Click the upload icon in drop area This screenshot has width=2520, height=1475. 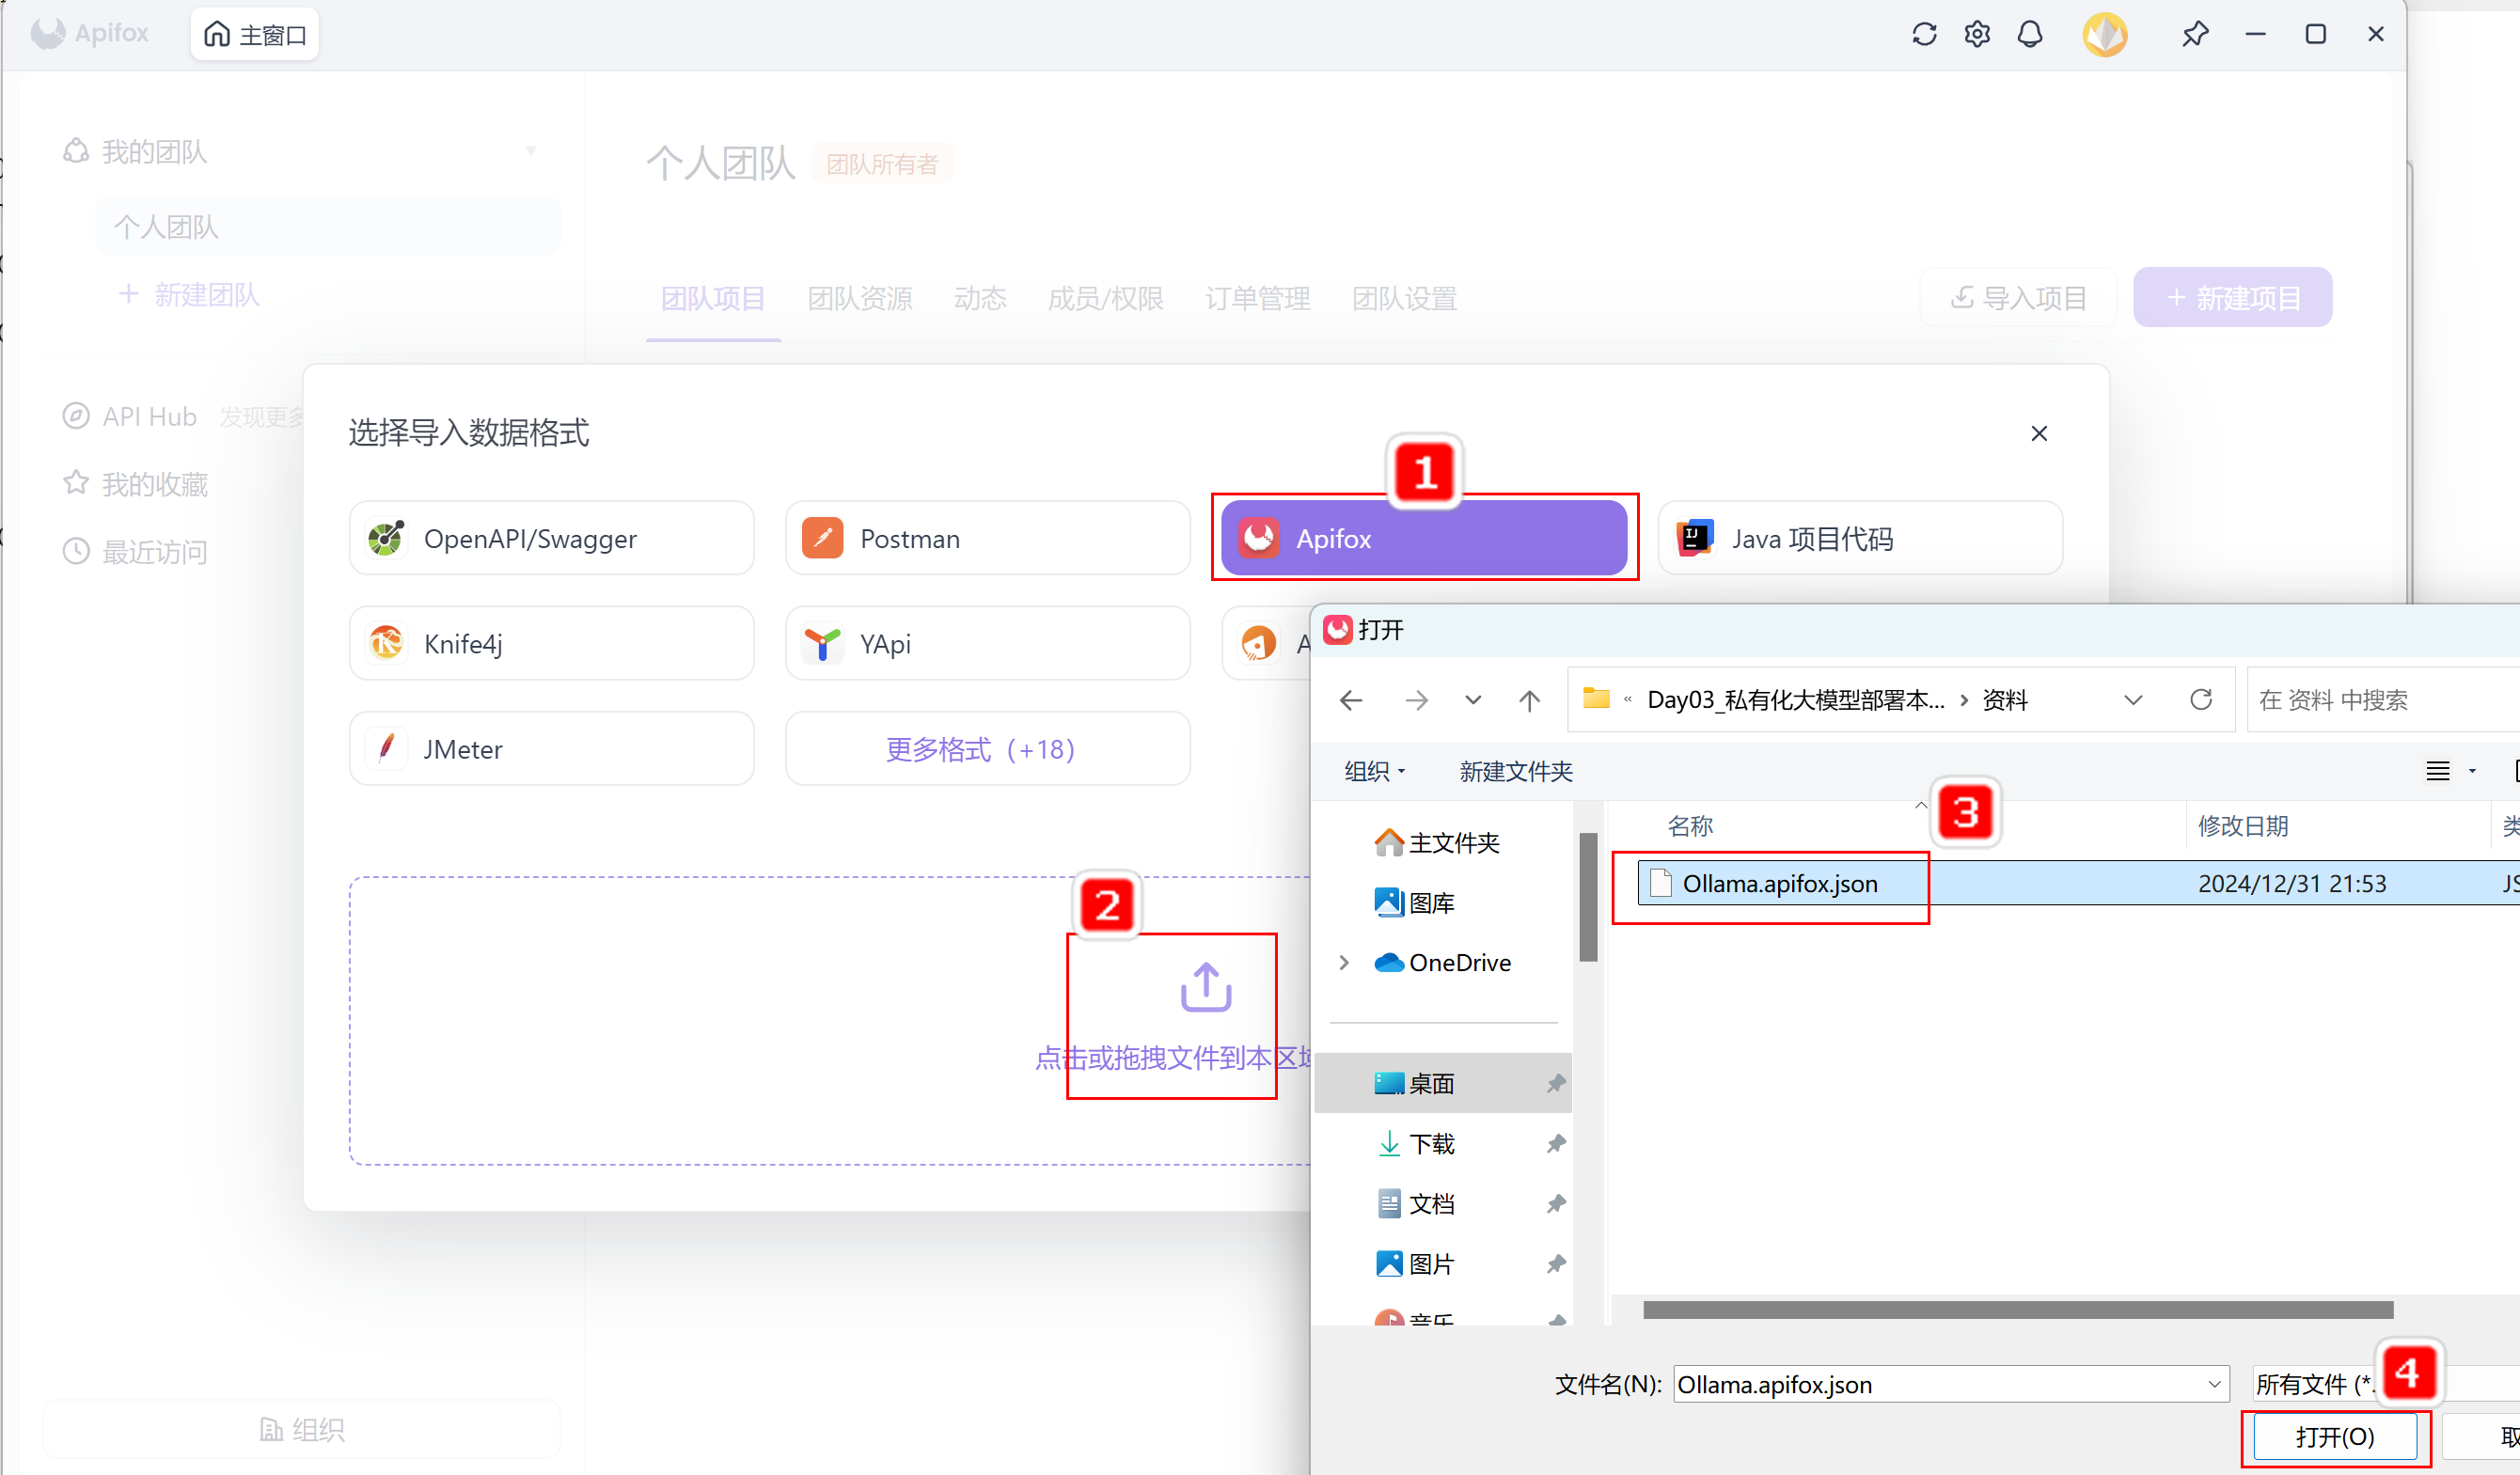coord(1205,987)
